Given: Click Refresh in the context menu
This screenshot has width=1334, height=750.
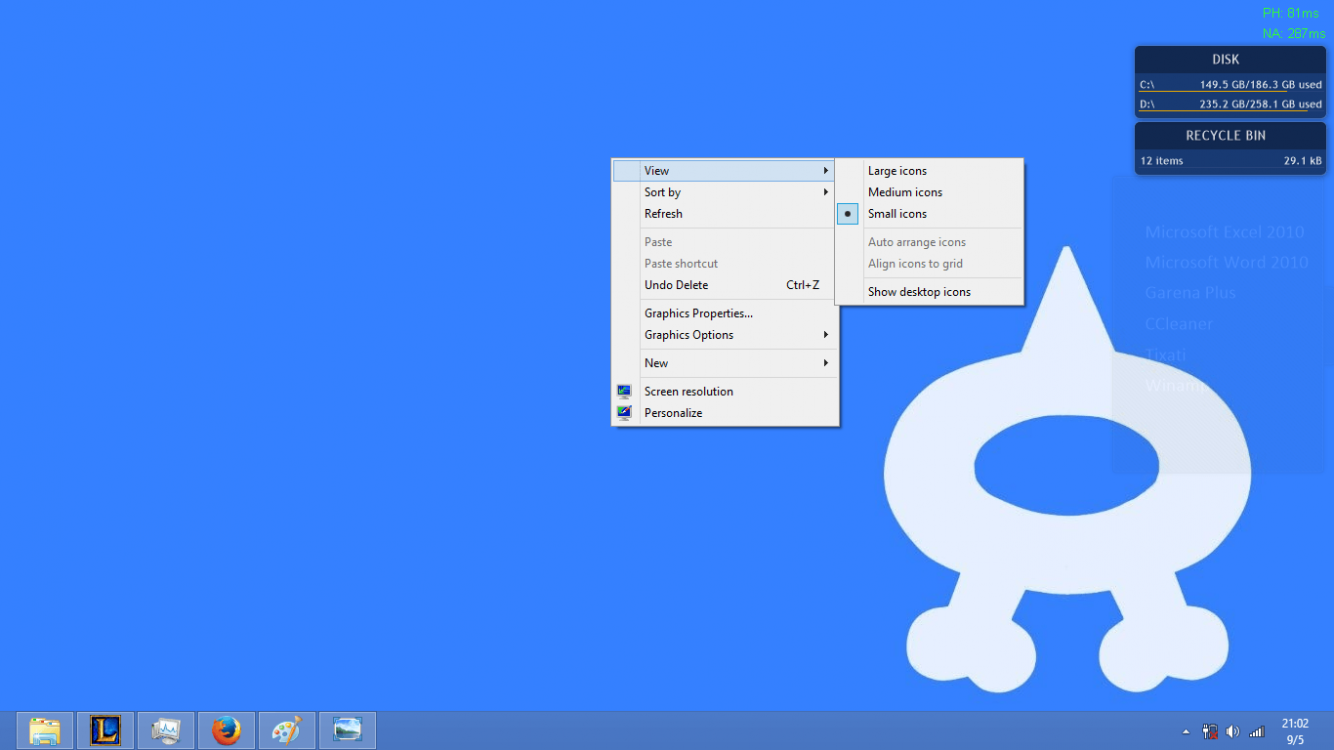Looking at the screenshot, I should click(x=725, y=213).
